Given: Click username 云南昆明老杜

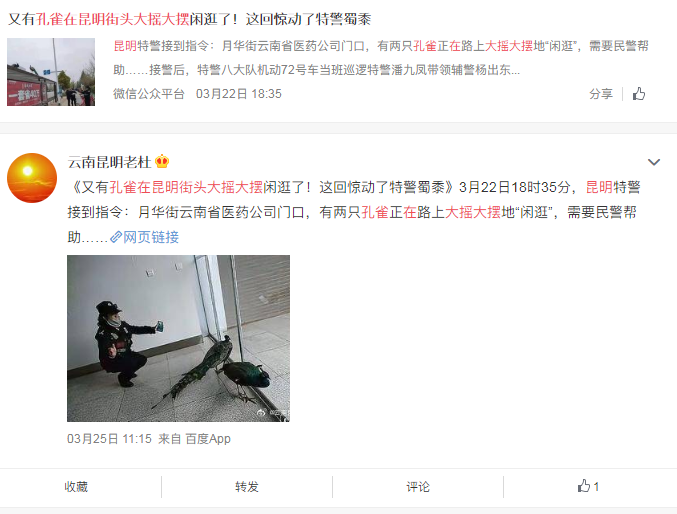Looking at the screenshot, I should pos(109,162).
